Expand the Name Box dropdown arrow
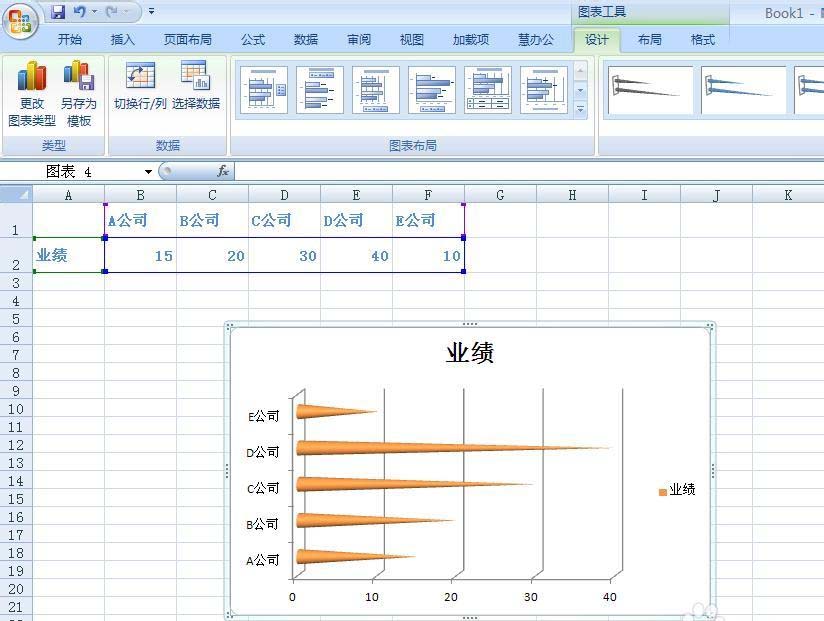Viewport: 824px width, 621px height. [x=148, y=172]
